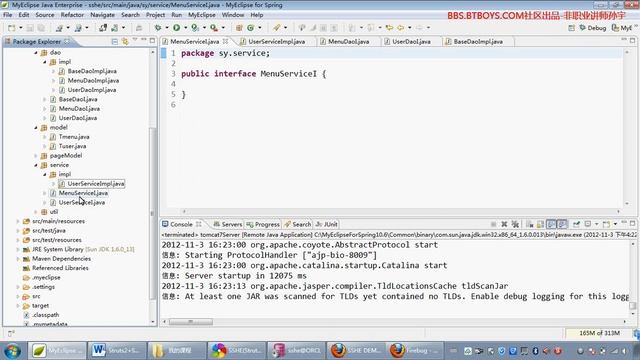Click the Debug bug toolbar icon
Image resolution: width=640 pixels, height=360 pixels.
pyautogui.click(x=158, y=28)
